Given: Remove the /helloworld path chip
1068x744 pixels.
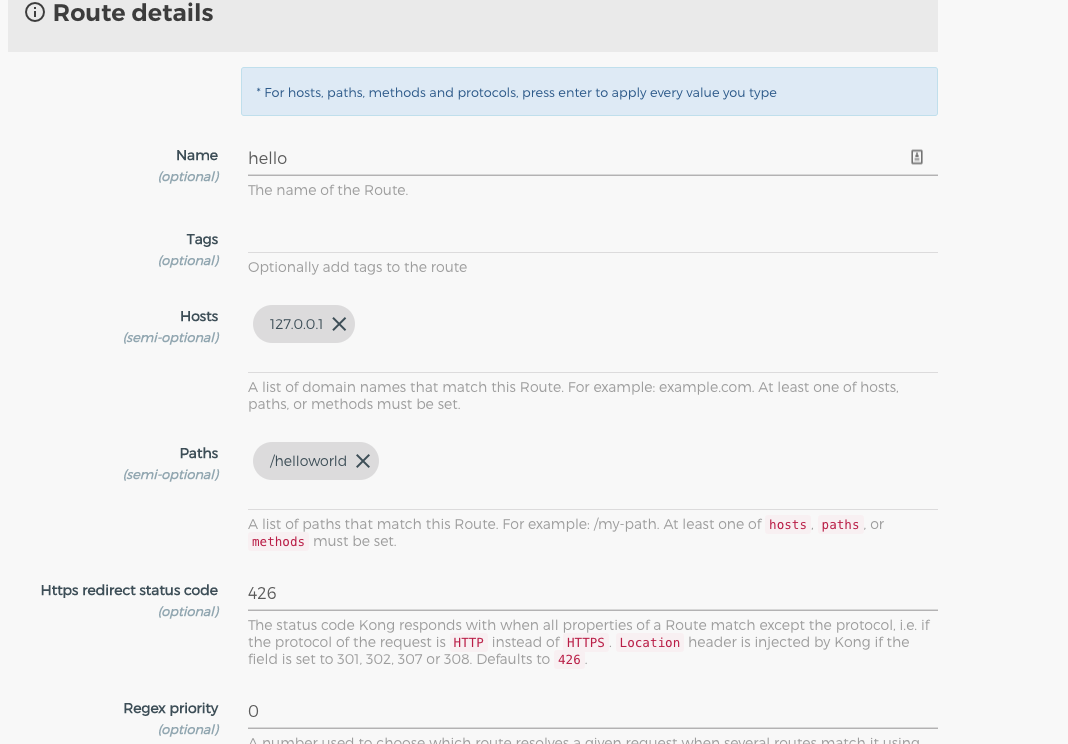Looking at the screenshot, I should coord(363,461).
